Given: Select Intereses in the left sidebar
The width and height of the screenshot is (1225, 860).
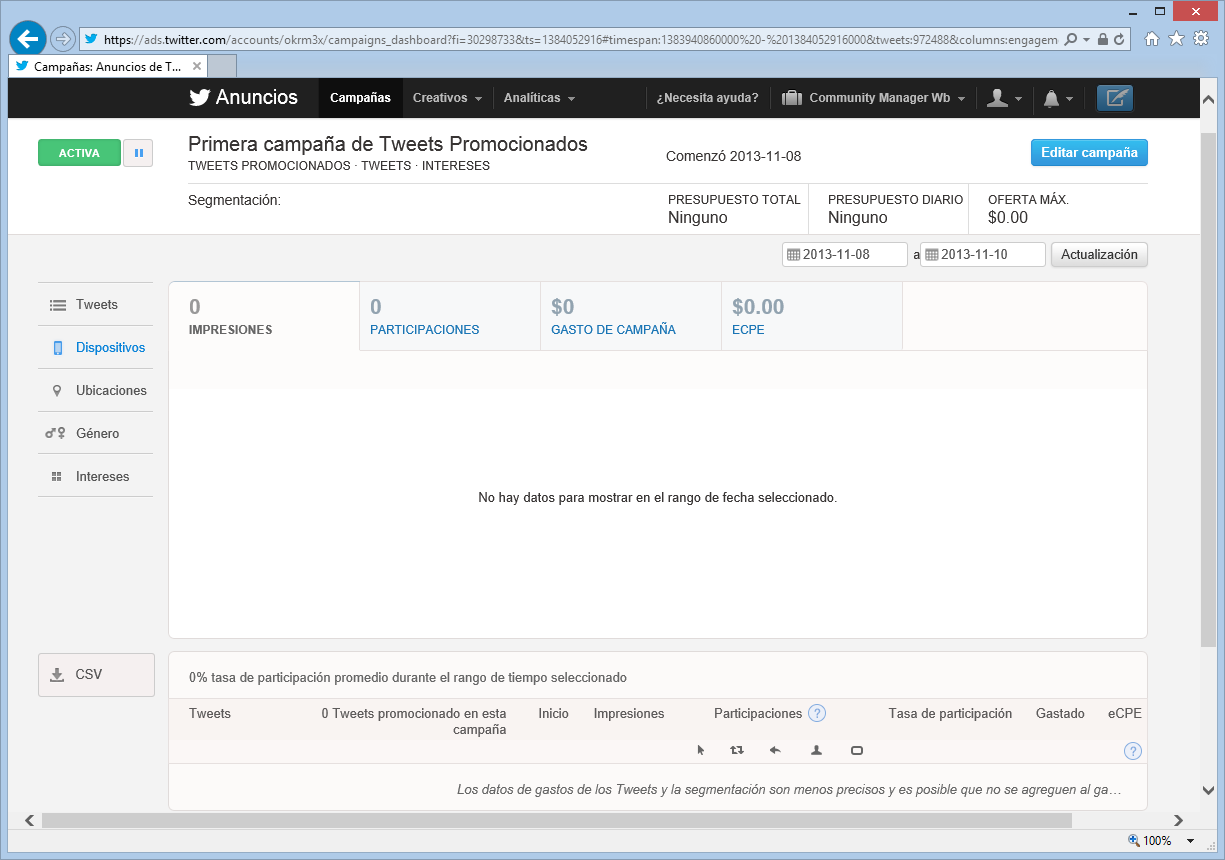Looking at the screenshot, I should point(96,477).
